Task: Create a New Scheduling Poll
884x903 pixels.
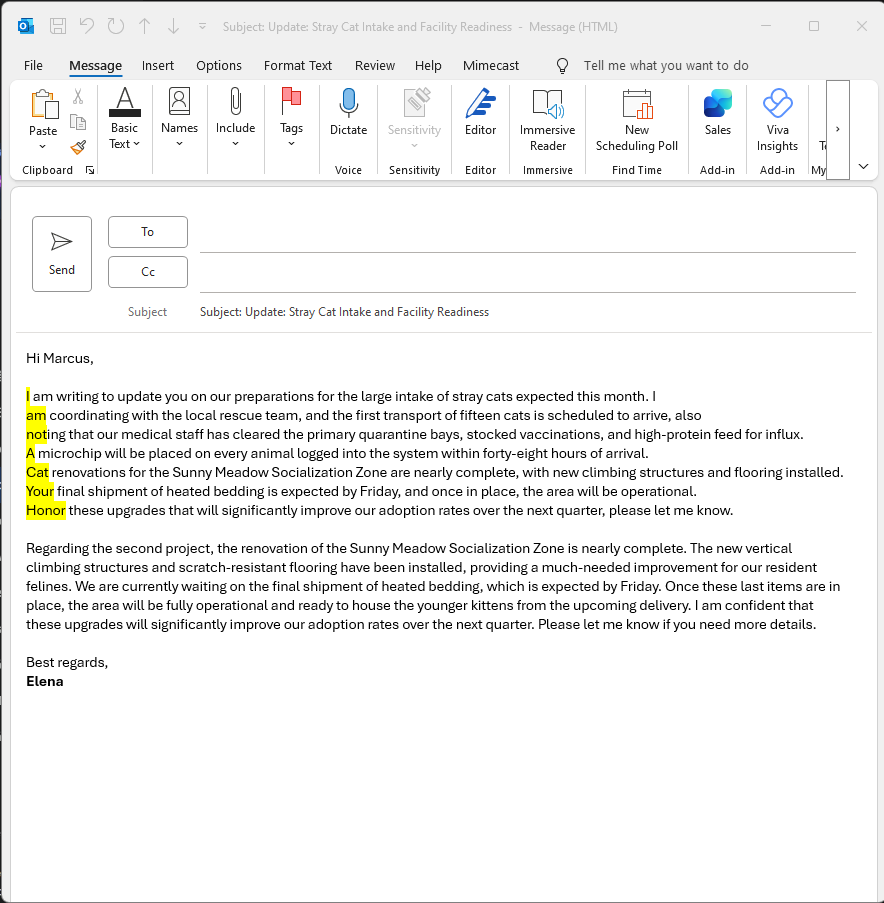Action: pyautogui.click(x=636, y=117)
